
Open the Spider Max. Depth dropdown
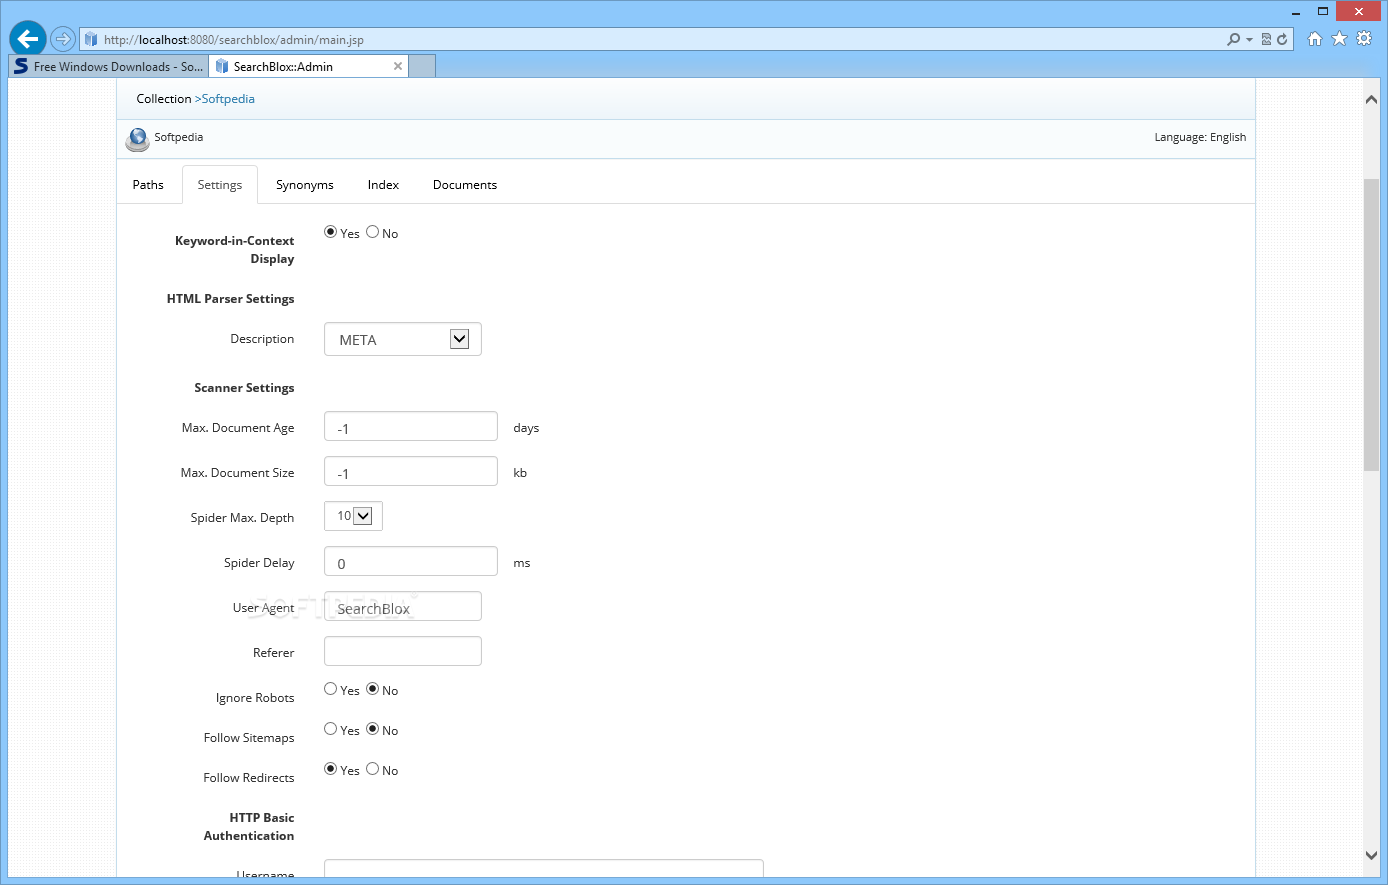353,516
